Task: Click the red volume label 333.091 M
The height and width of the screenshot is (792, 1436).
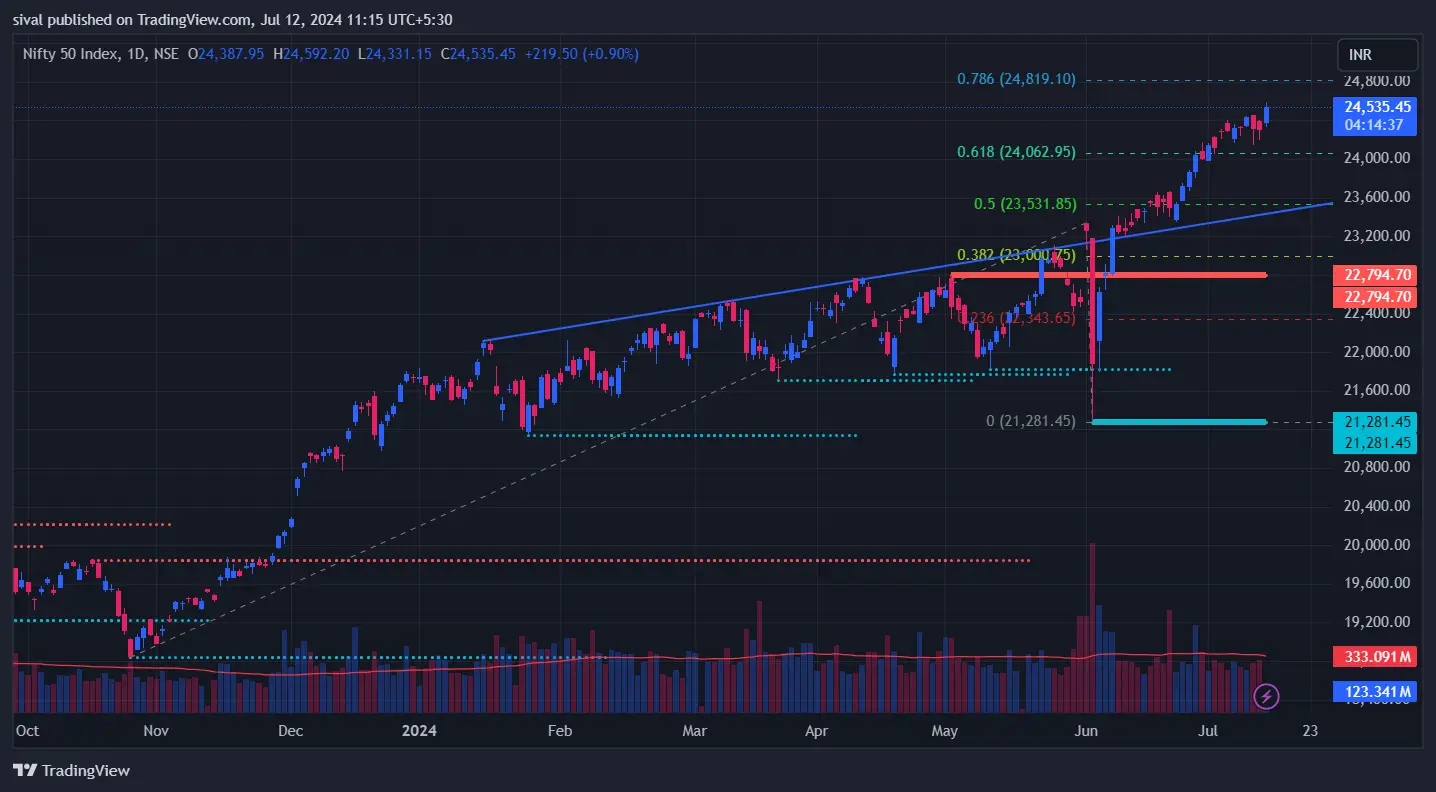Action: coord(1375,657)
